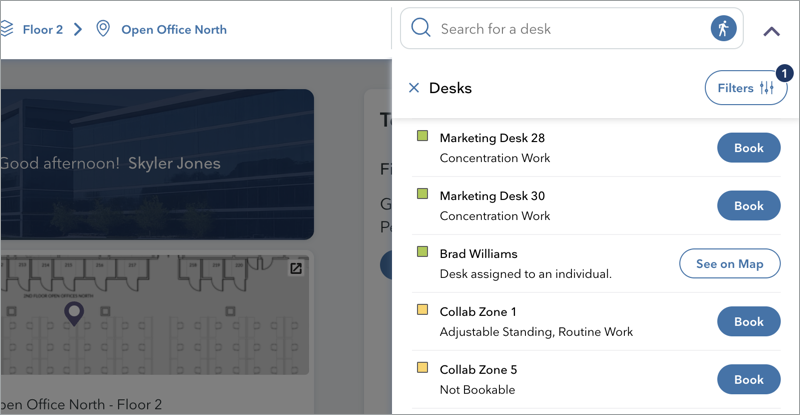Book Collab Zone 1
This screenshot has height=415, width=800.
click(748, 322)
